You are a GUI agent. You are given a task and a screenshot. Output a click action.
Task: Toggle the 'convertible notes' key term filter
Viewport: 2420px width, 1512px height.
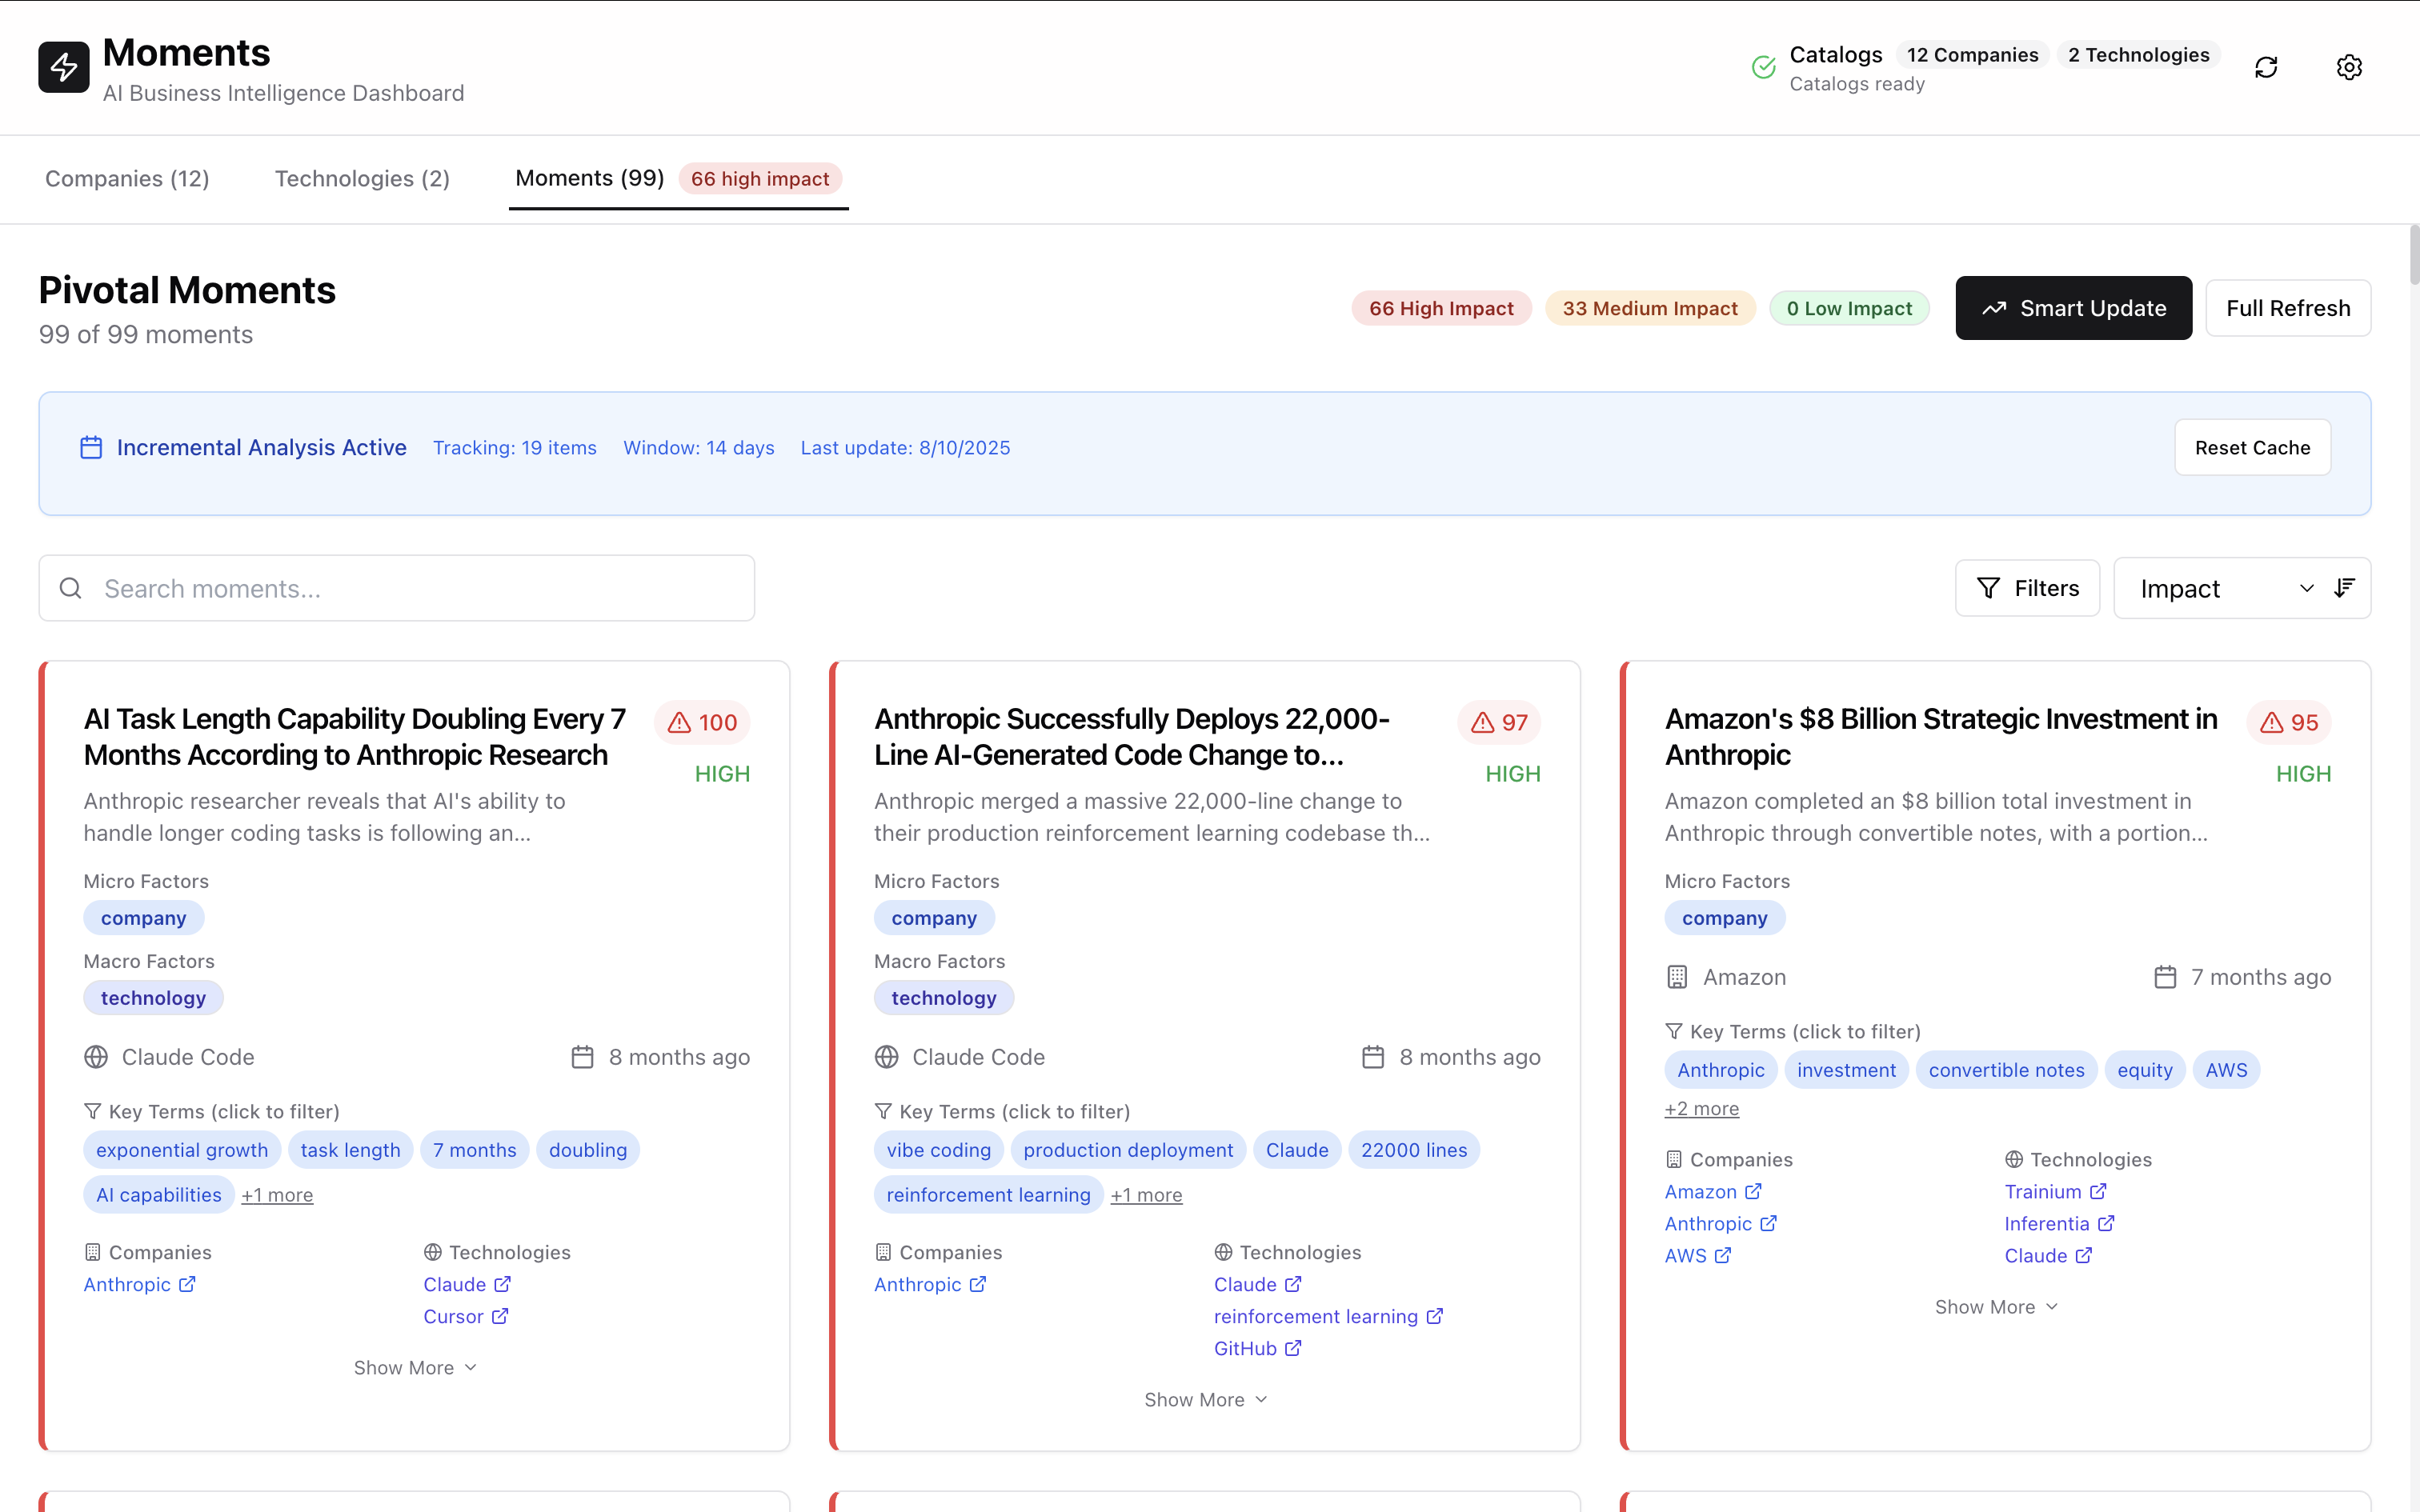point(2006,1069)
